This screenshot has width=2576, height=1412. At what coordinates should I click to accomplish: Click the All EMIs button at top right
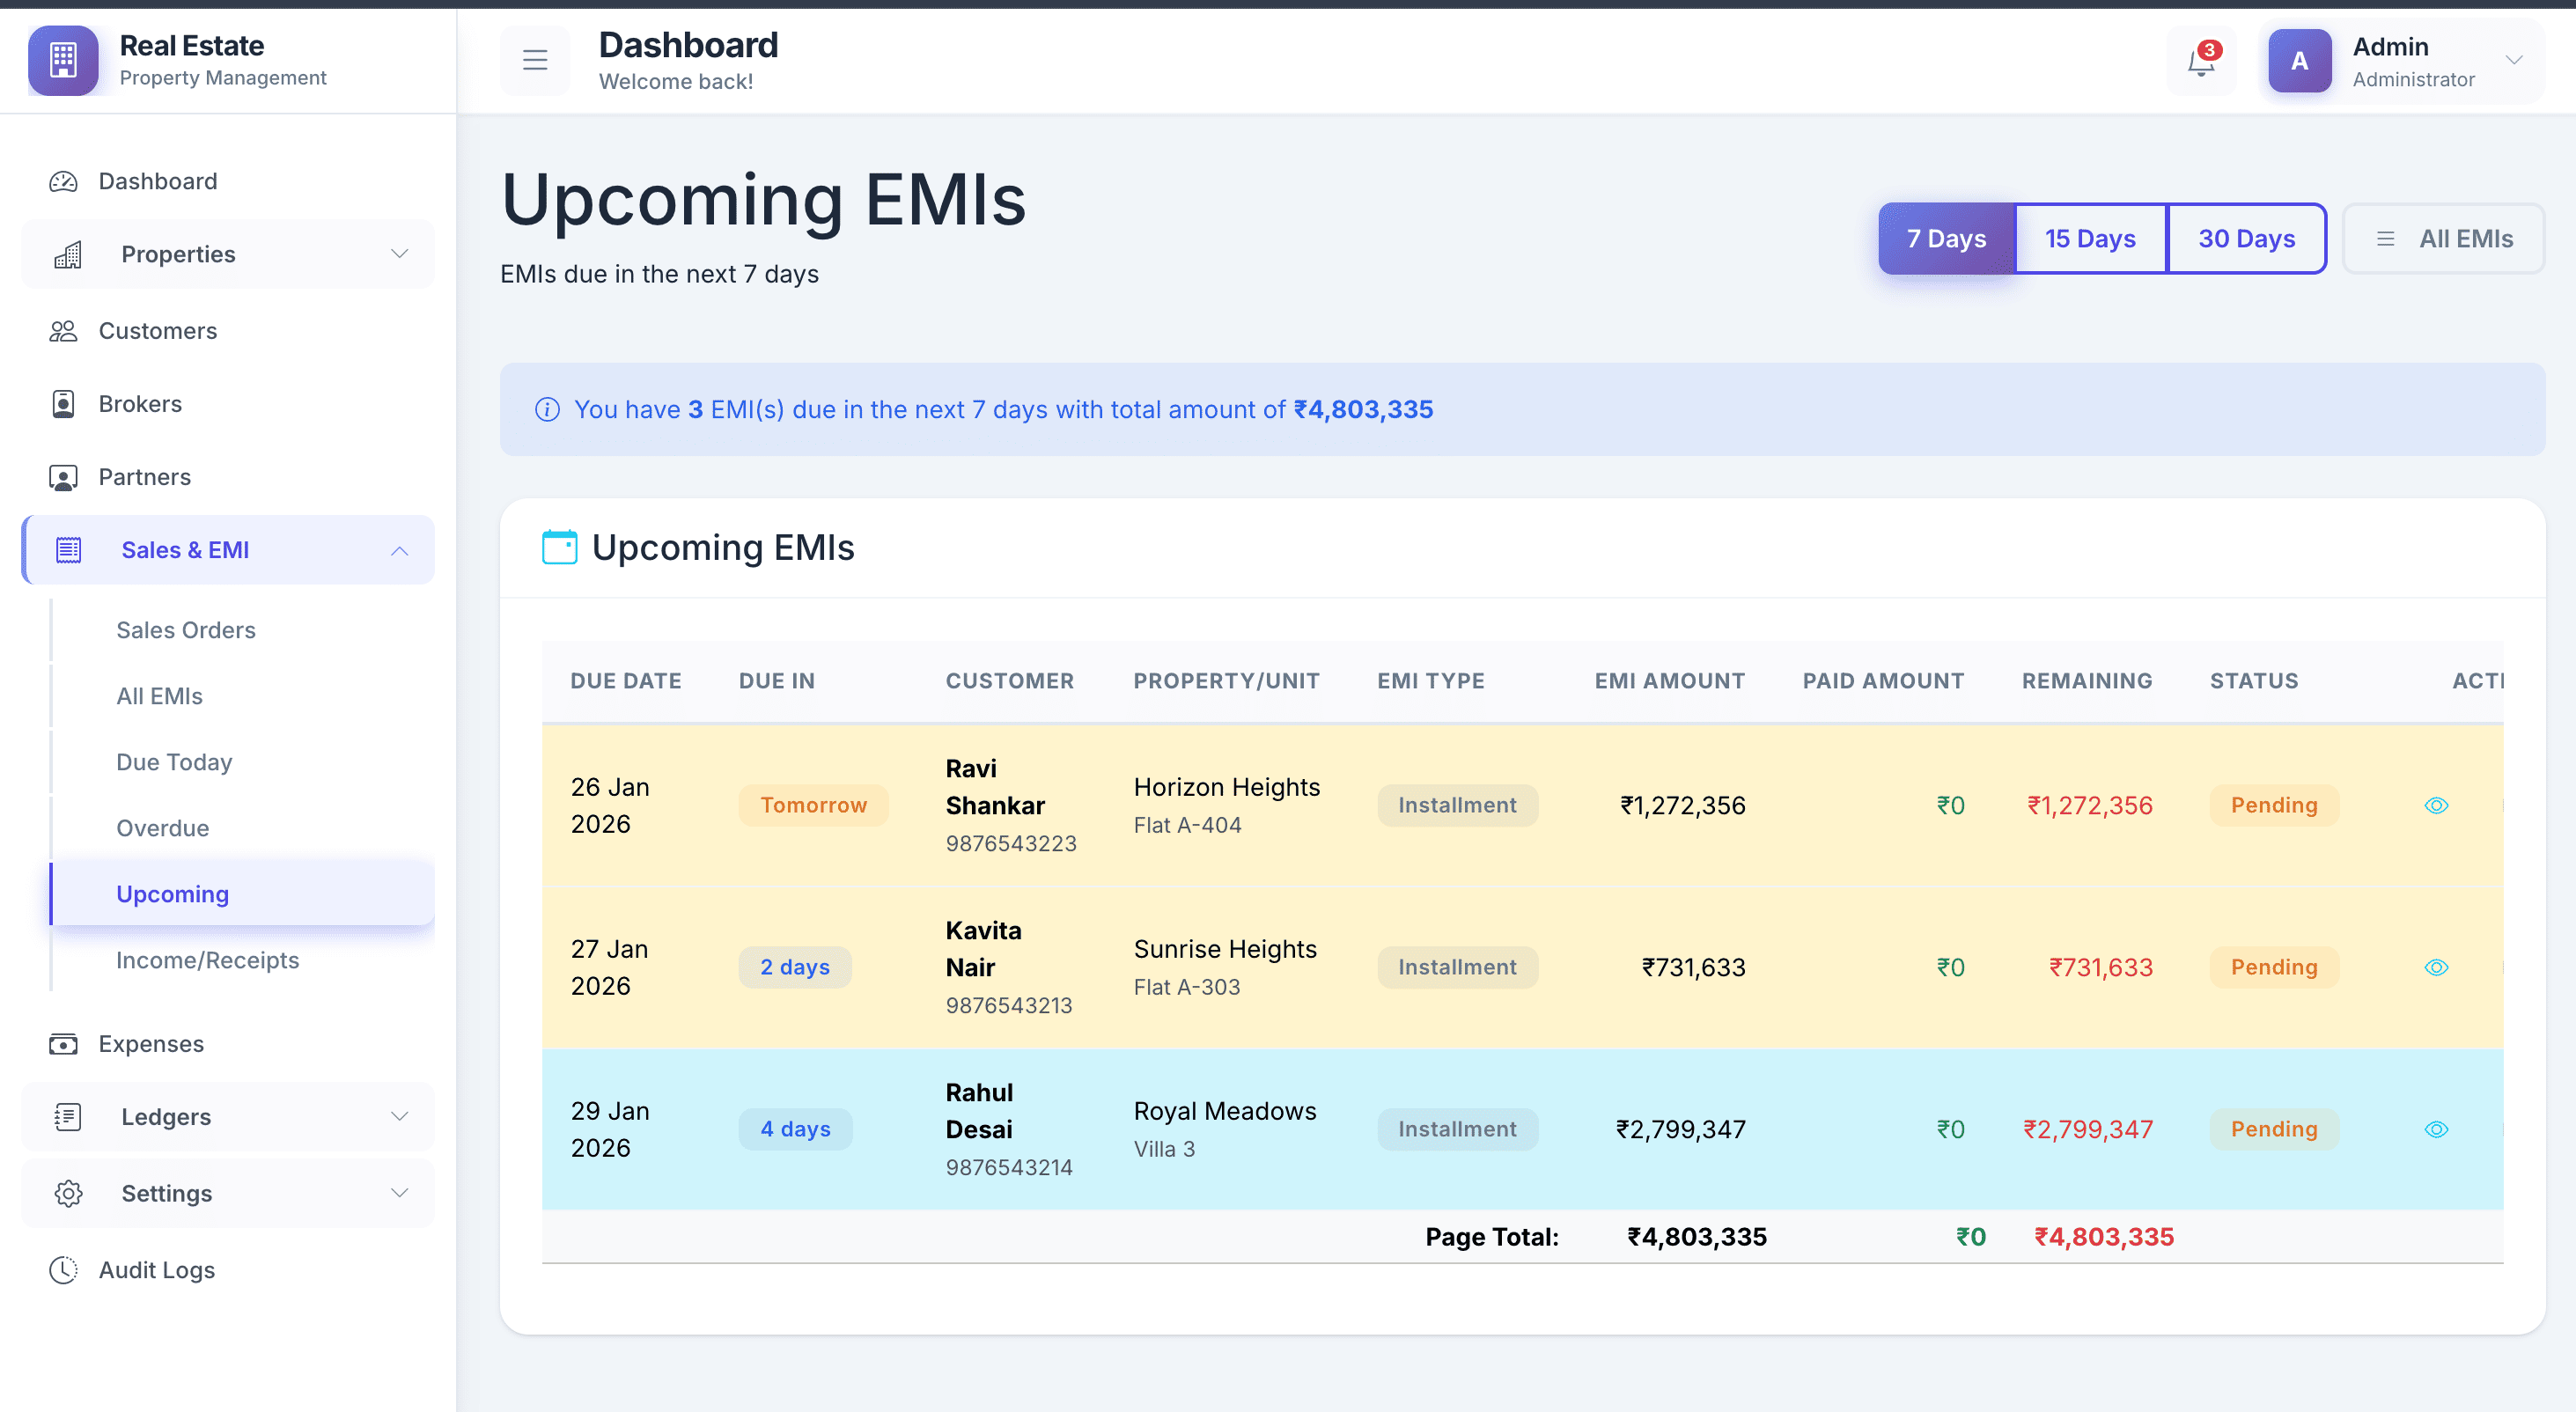click(x=2443, y=239)
